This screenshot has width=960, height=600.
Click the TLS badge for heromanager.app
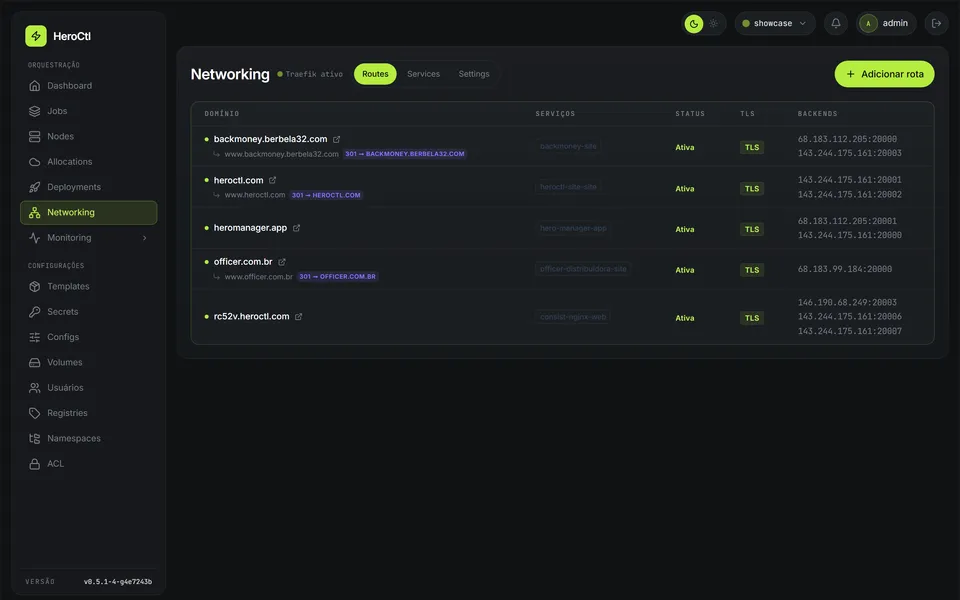pyautogui.click(x=752, y=230)
